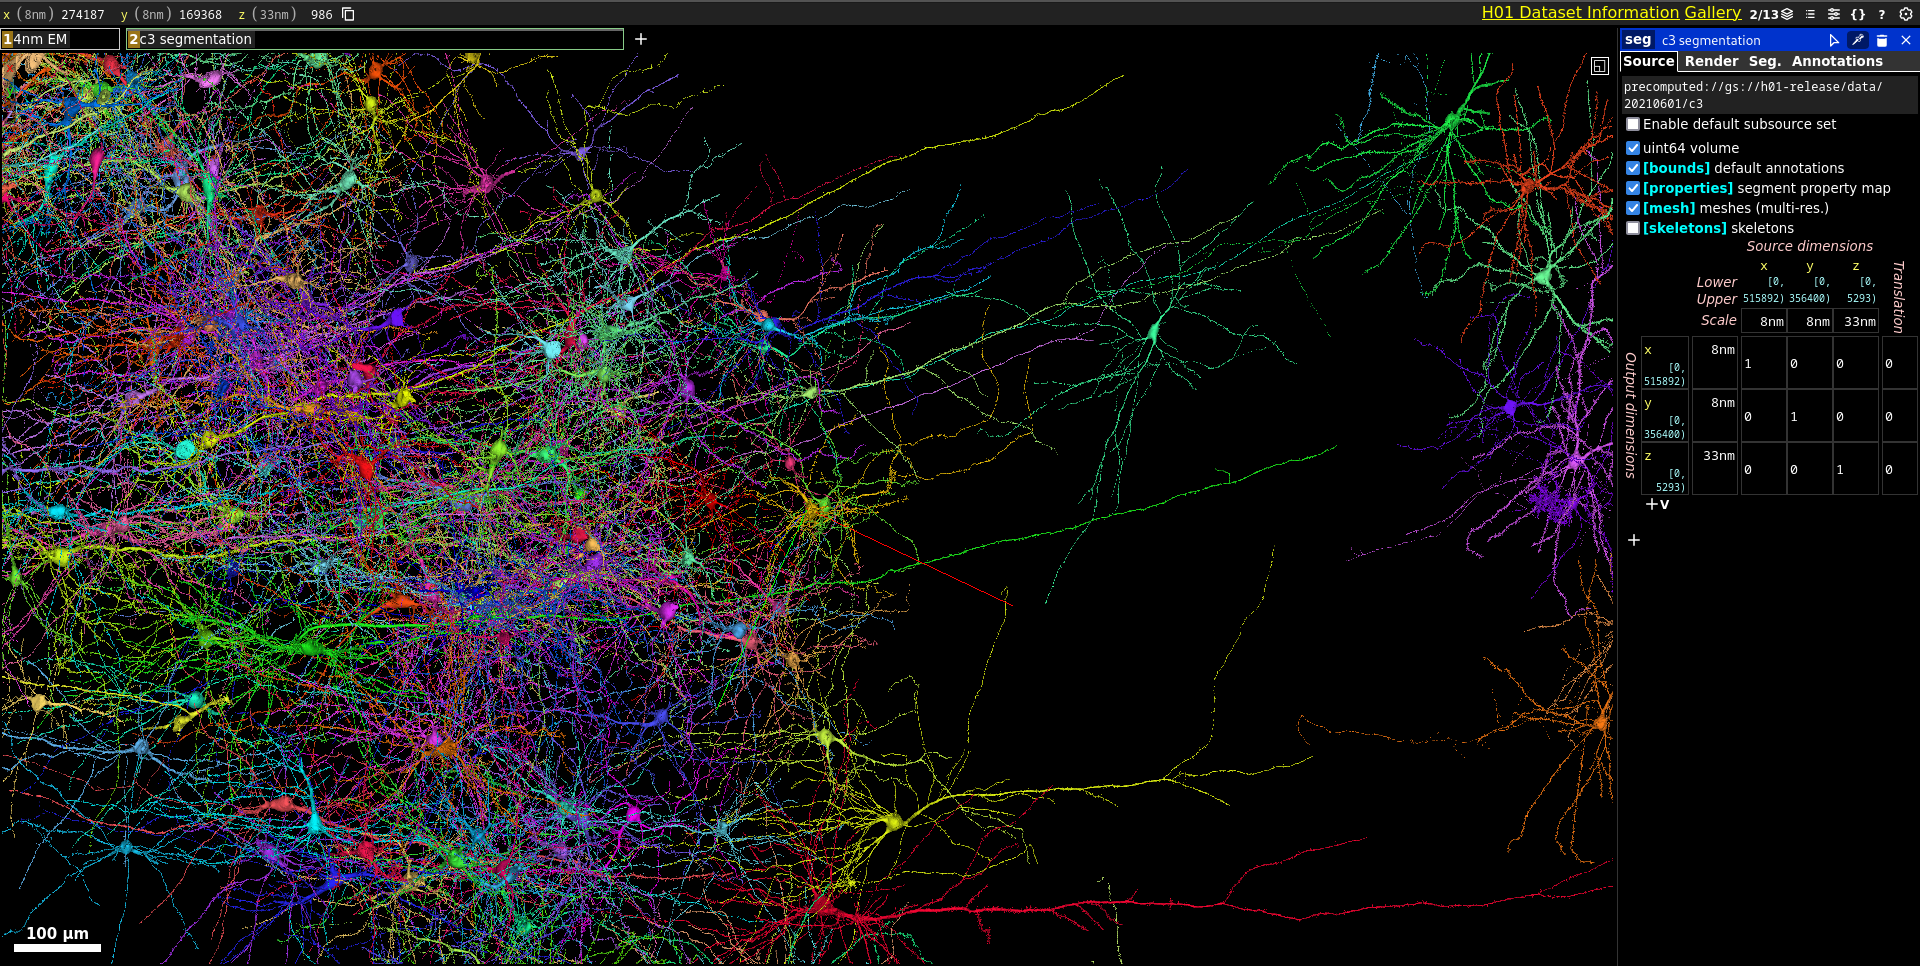Edit output z scale 33nm field

pos(1715,456)
